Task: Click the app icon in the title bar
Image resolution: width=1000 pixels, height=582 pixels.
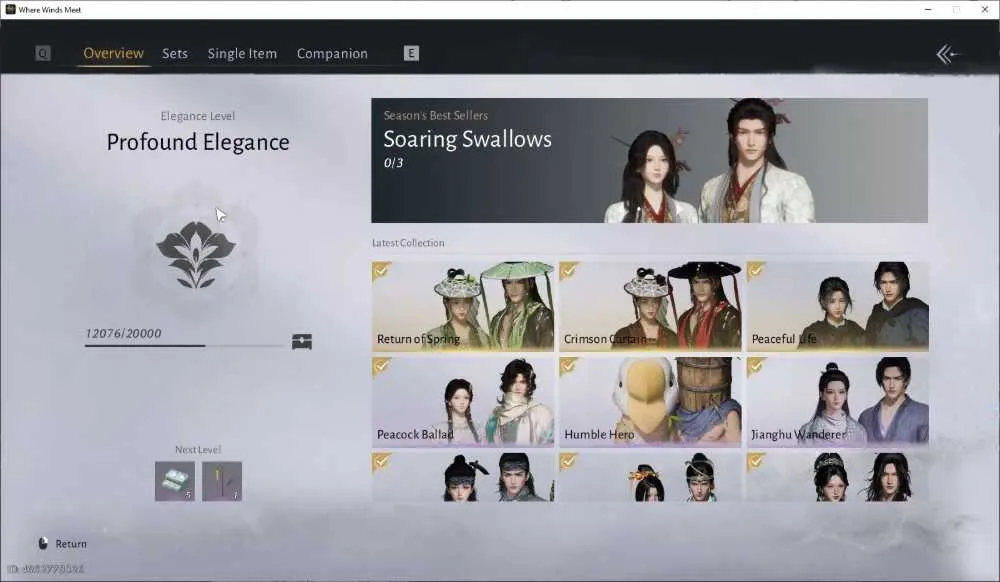Action: click(x=10, y=10)
